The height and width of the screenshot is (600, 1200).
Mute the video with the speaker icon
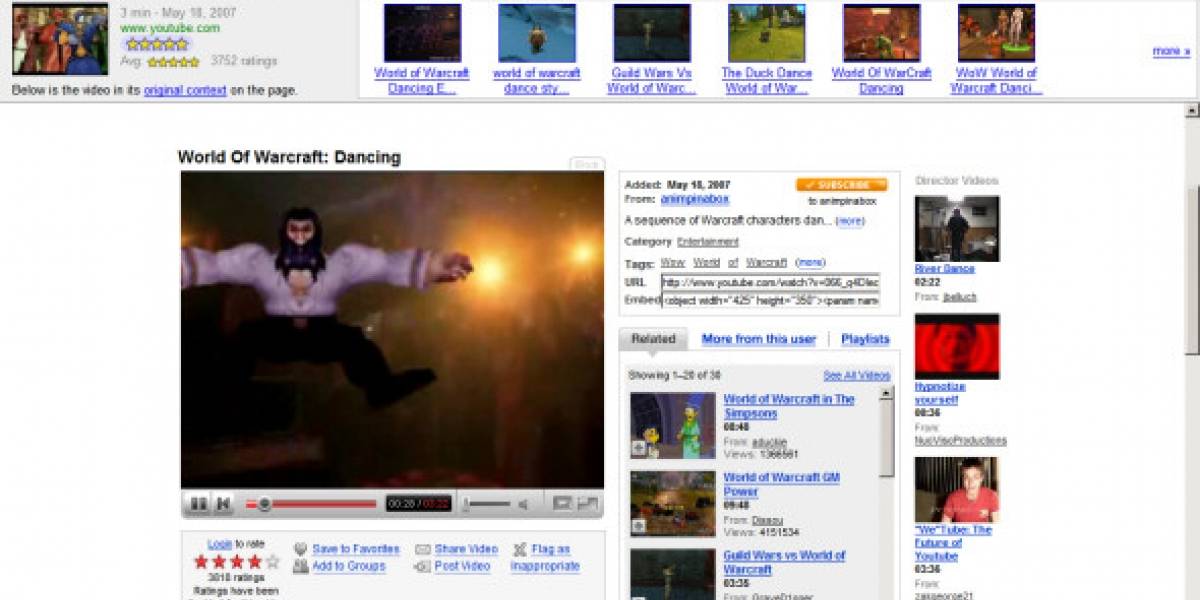tap(522, 504)
